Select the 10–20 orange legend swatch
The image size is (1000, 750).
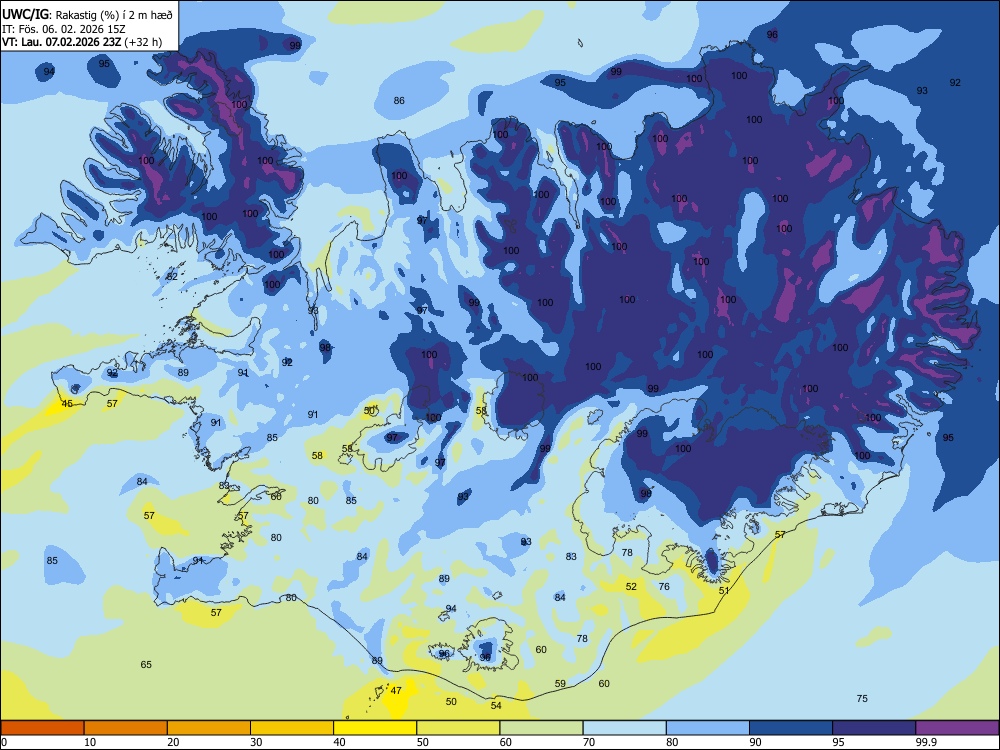pyautogui.click(x=126, y=728)
